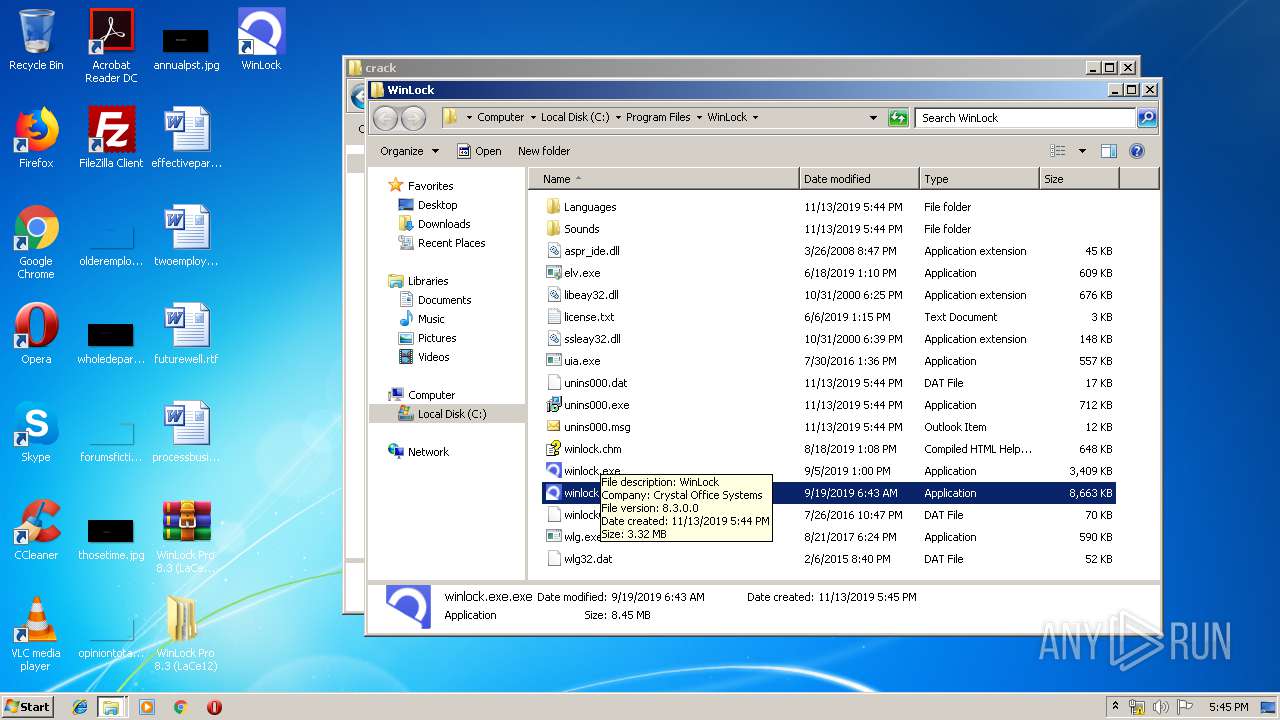The image size is (1280, 720).
Task: Click the Windows Explorer taskbar button
Action: pyautogui.click(x=111, y=707)
